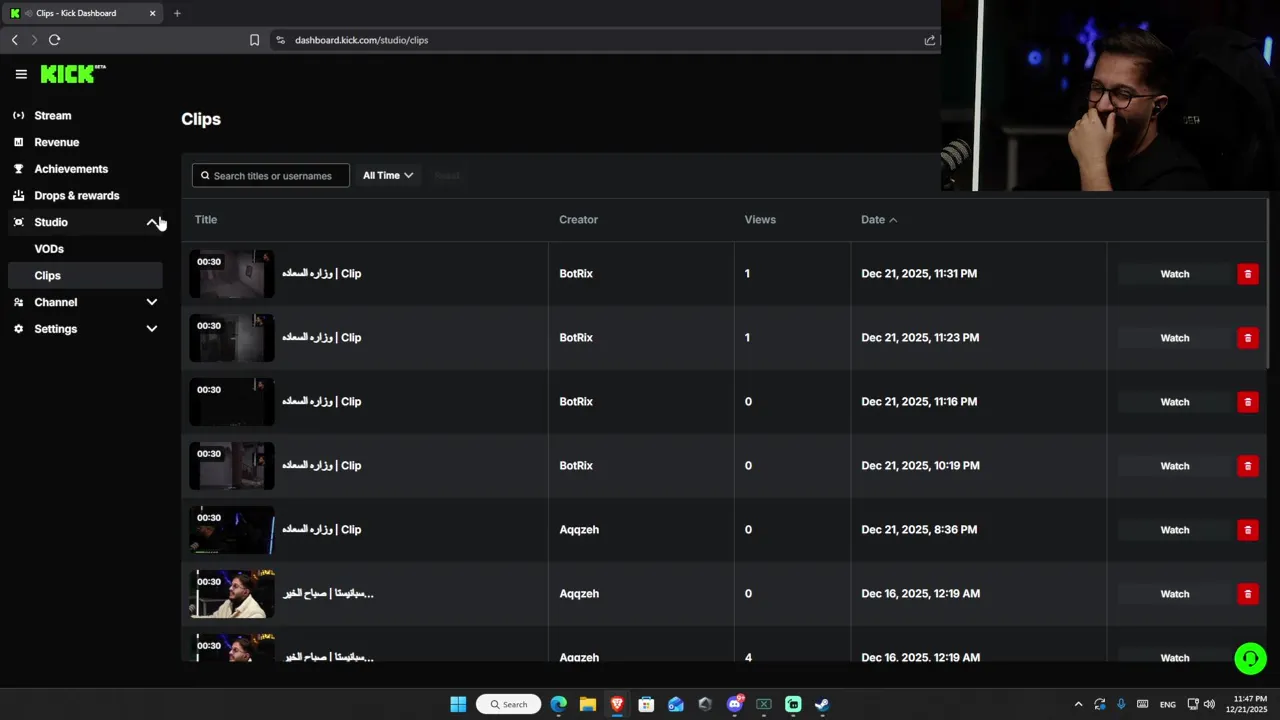Click the Stream broadcast icon in sidebar
Image resolution: width=1280 pixels, height=720 pixels.
tap(18, 116)
